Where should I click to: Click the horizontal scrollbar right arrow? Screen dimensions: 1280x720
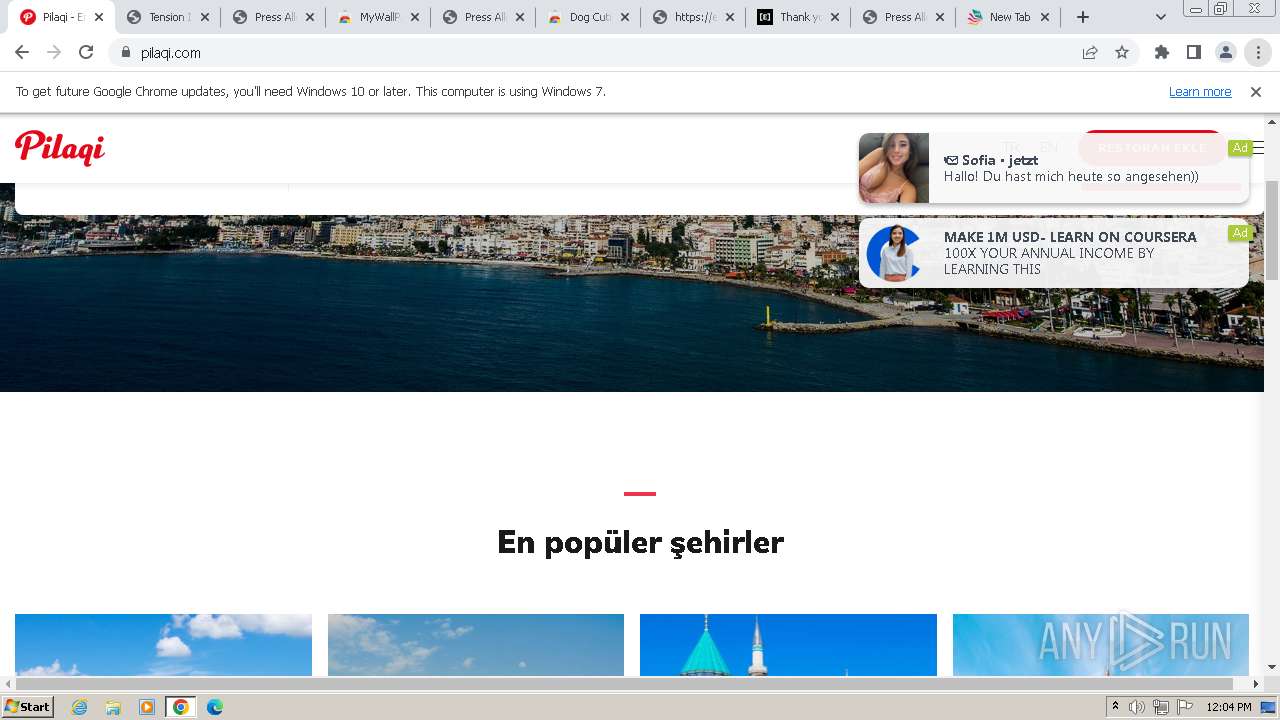(x=1256, y=684)
